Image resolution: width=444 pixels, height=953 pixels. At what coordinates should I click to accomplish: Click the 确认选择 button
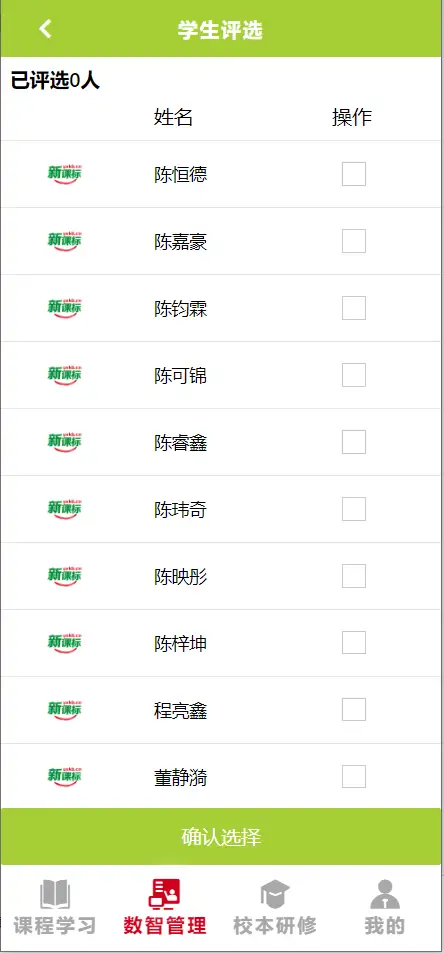click(x=221, y=837)
